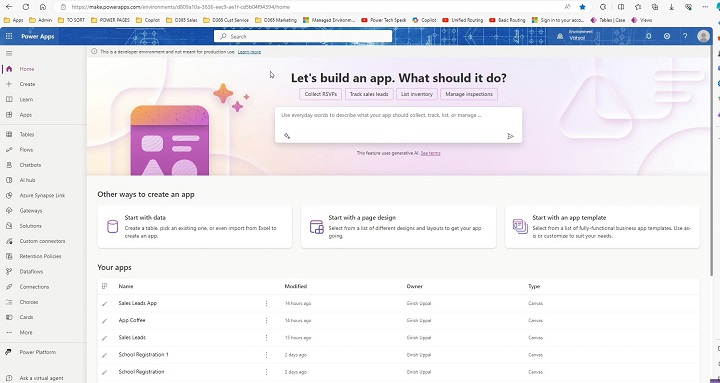
Task: Select the Start with an app template card
Action: click(x=602, y=227)
